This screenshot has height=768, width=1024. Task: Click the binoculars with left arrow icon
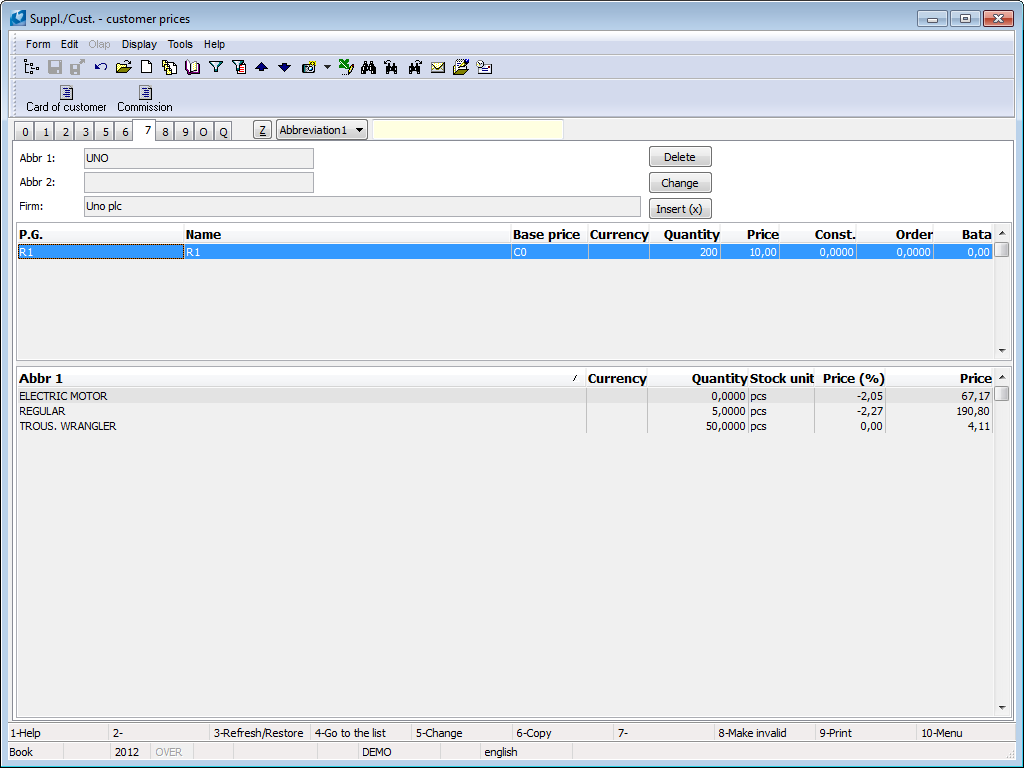[391, 67]
